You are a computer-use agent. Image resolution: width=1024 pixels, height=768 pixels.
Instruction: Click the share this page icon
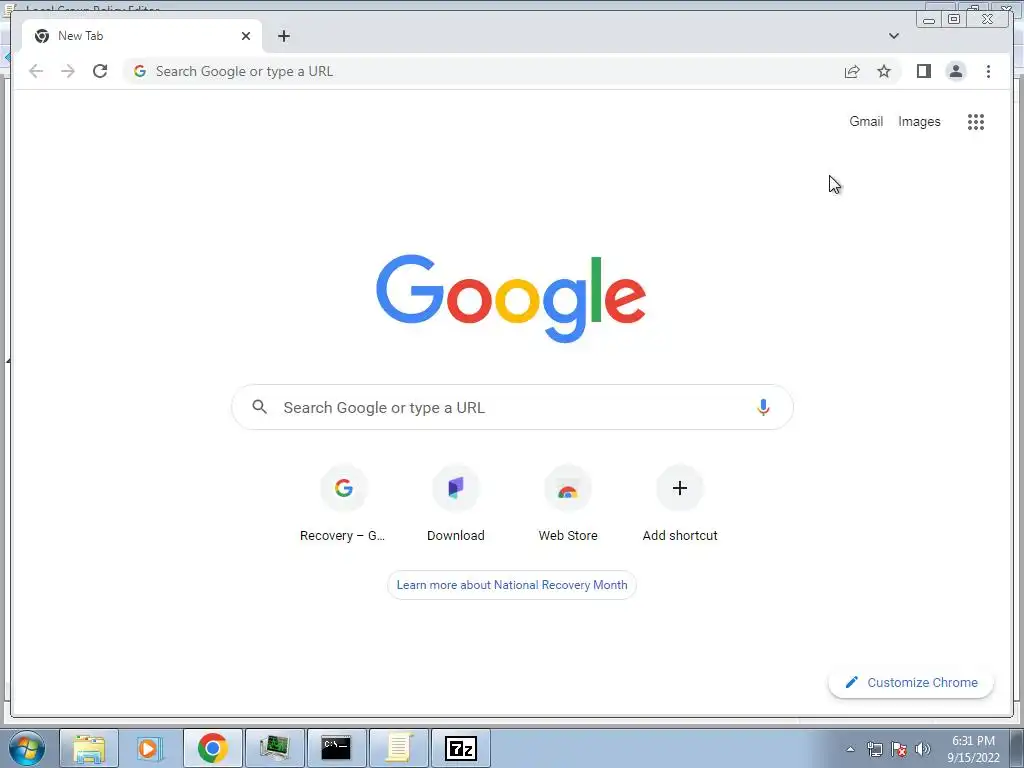[852, 71]
